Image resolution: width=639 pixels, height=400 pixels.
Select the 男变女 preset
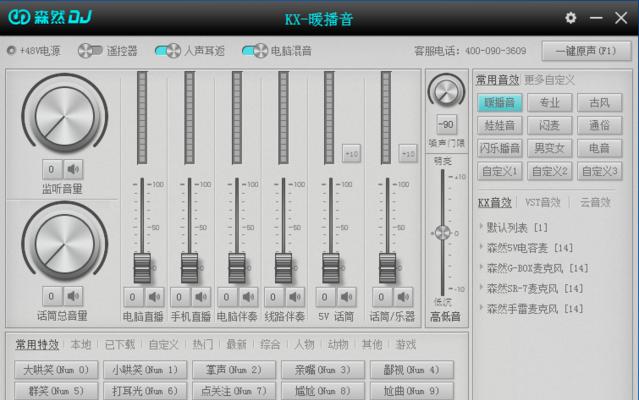pos(549,148)
